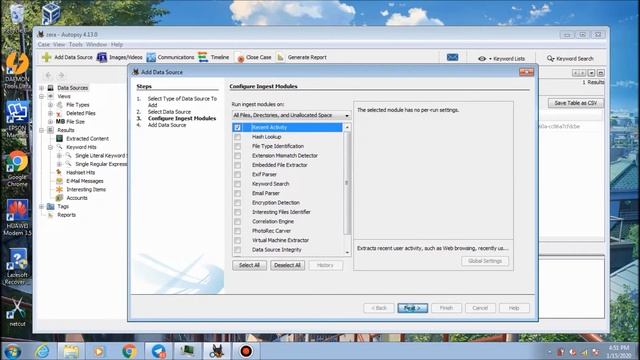
Task: Click the Add Data Source toolbar icon
Action: (x=47, y=57)
